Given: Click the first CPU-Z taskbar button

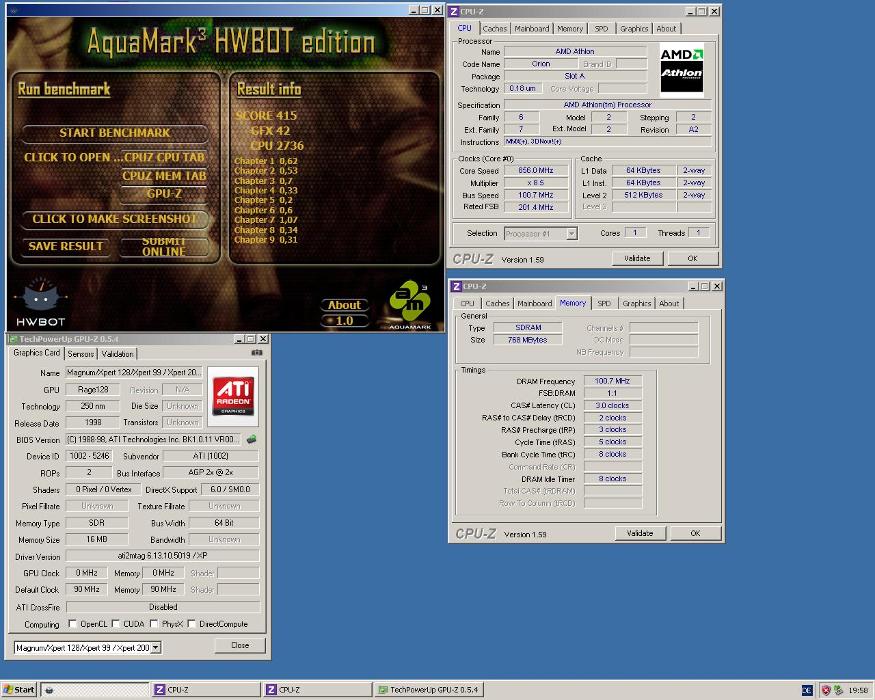Looking at the screenshot, I should (x=206, y=690).
